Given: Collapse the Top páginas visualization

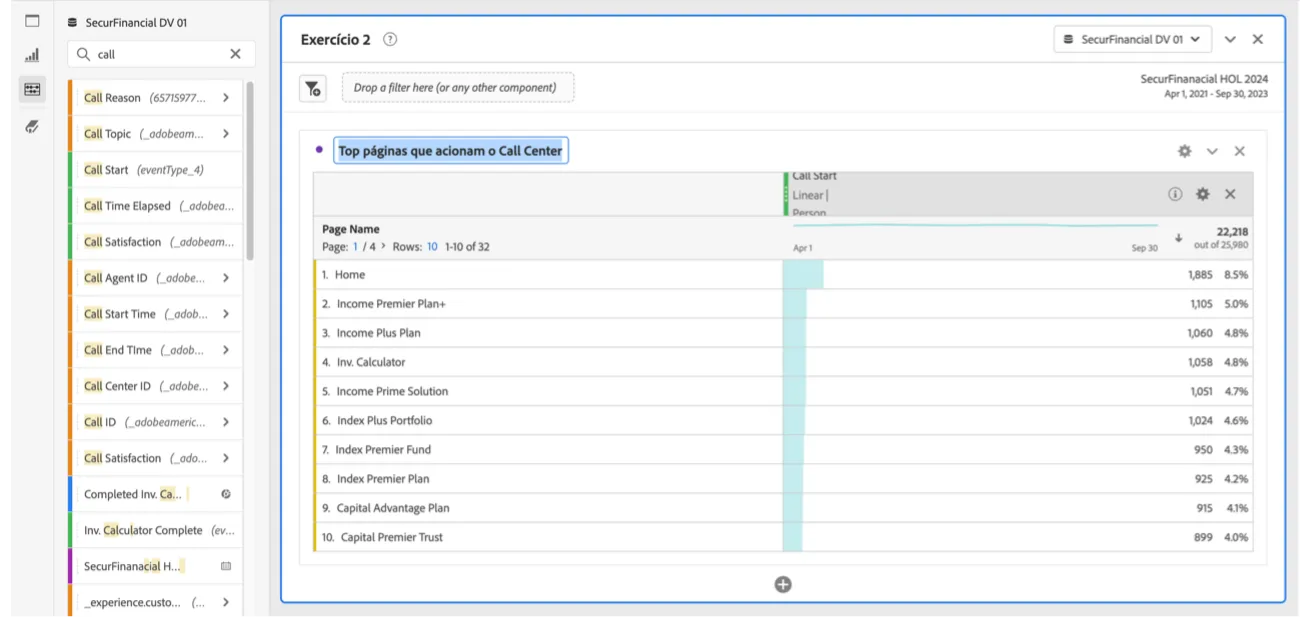Looking at the screenshot, I should click(x=1212, y=151).
